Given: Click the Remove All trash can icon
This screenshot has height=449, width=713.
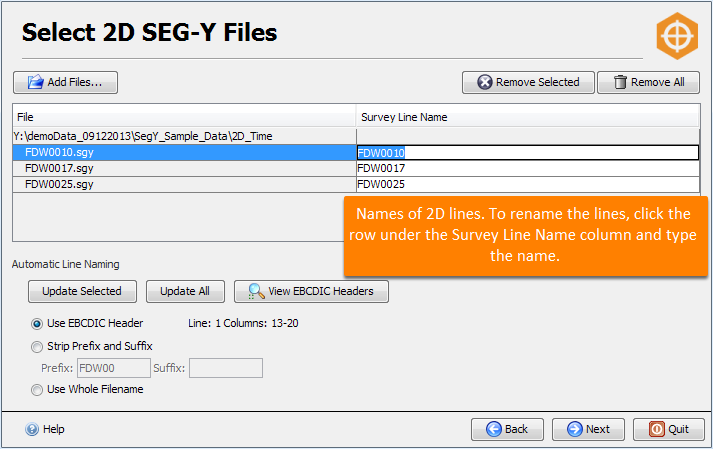Looking at the screenshot, I should [620, 82].
